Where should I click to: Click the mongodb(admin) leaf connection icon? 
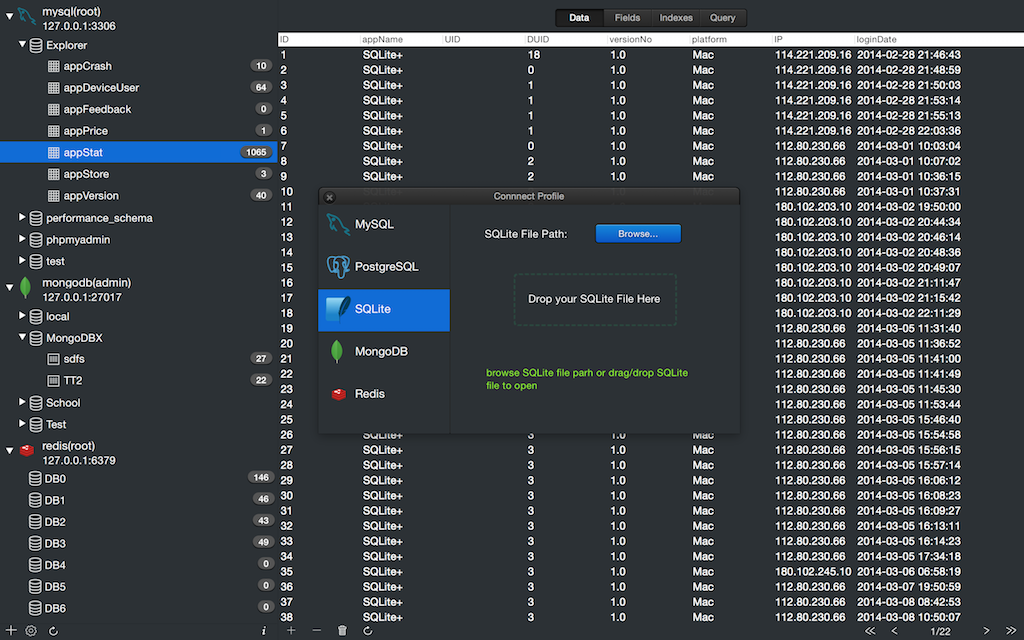[25, 287]
